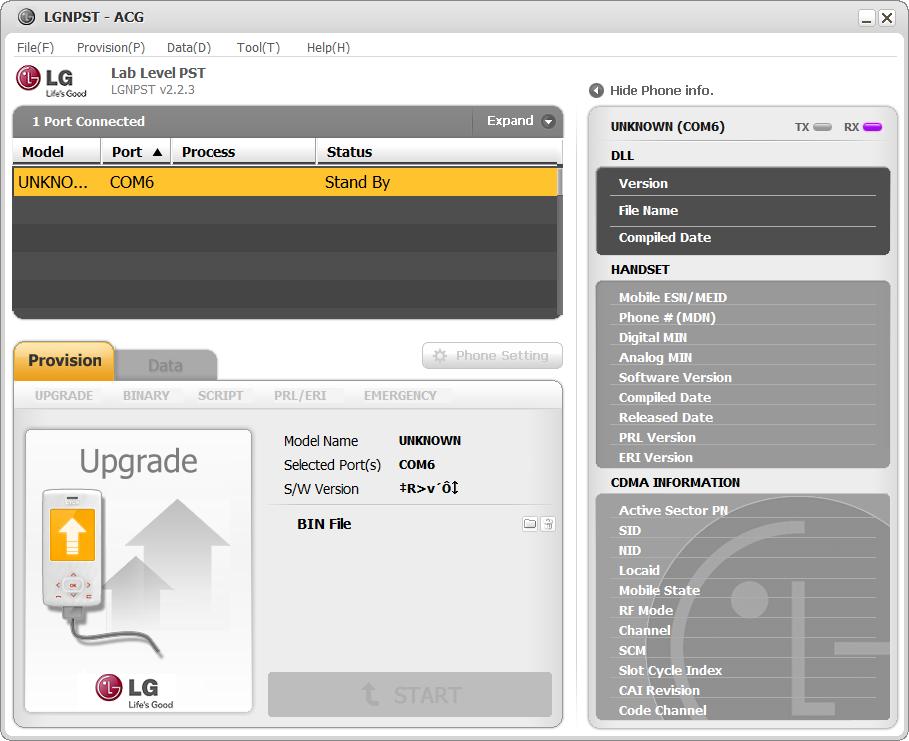Click the Phone # (MDN) row

coord(743,317)
